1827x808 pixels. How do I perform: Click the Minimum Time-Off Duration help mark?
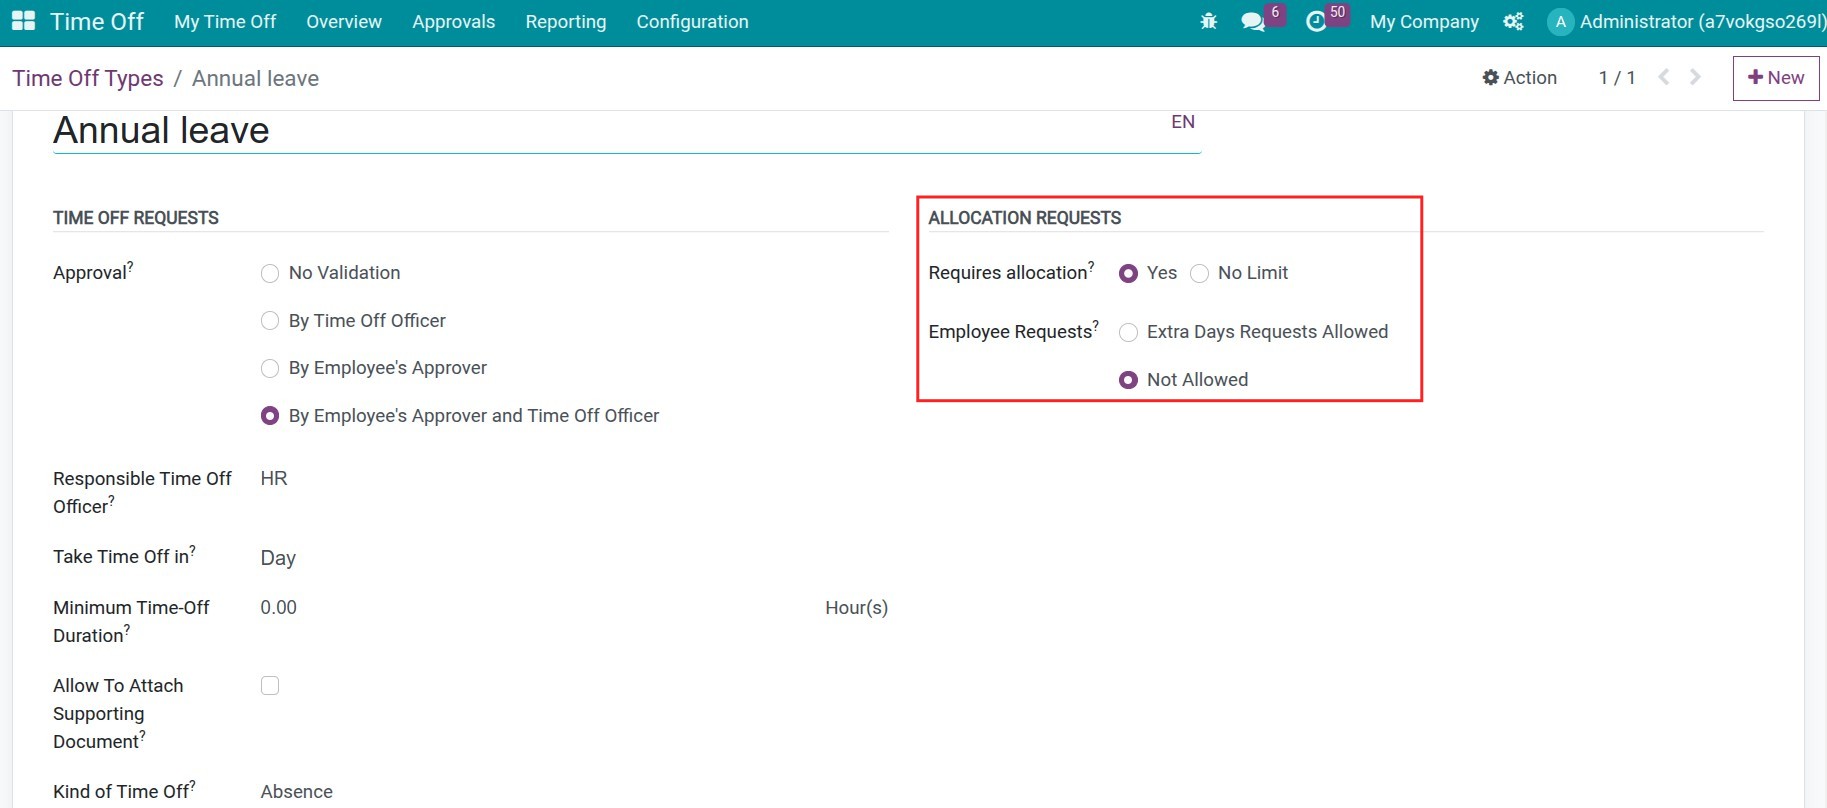pyautogui.click(x=127, y=629)
